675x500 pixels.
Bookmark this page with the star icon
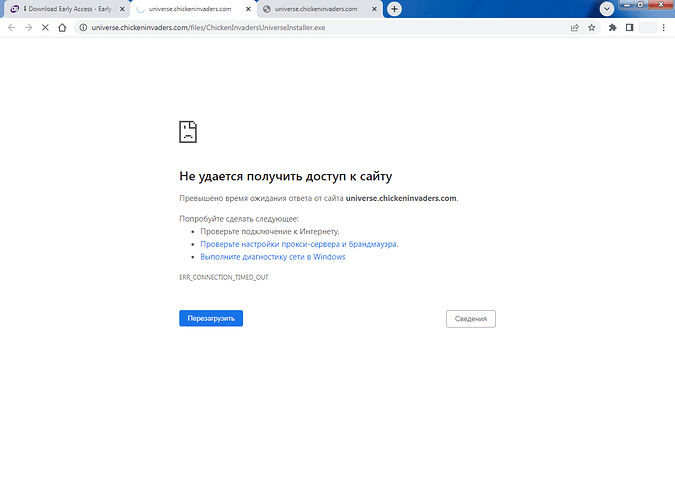591,27
